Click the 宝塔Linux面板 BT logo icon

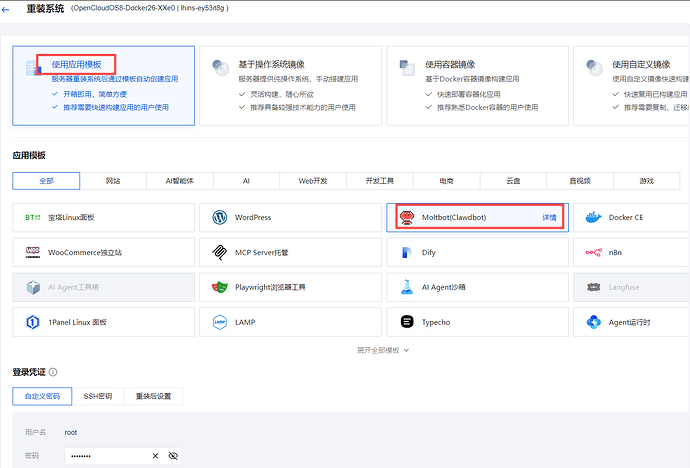click(x=33, y=217)
